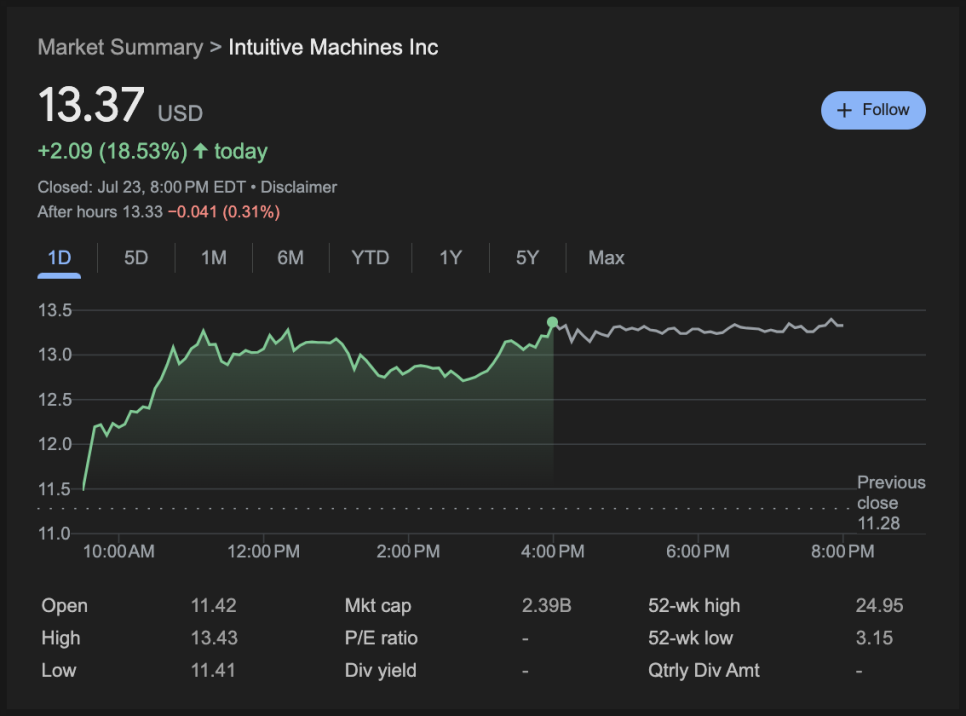Click the High value 13.43
This screenshot has height=716, width=966.
(214, 638)
